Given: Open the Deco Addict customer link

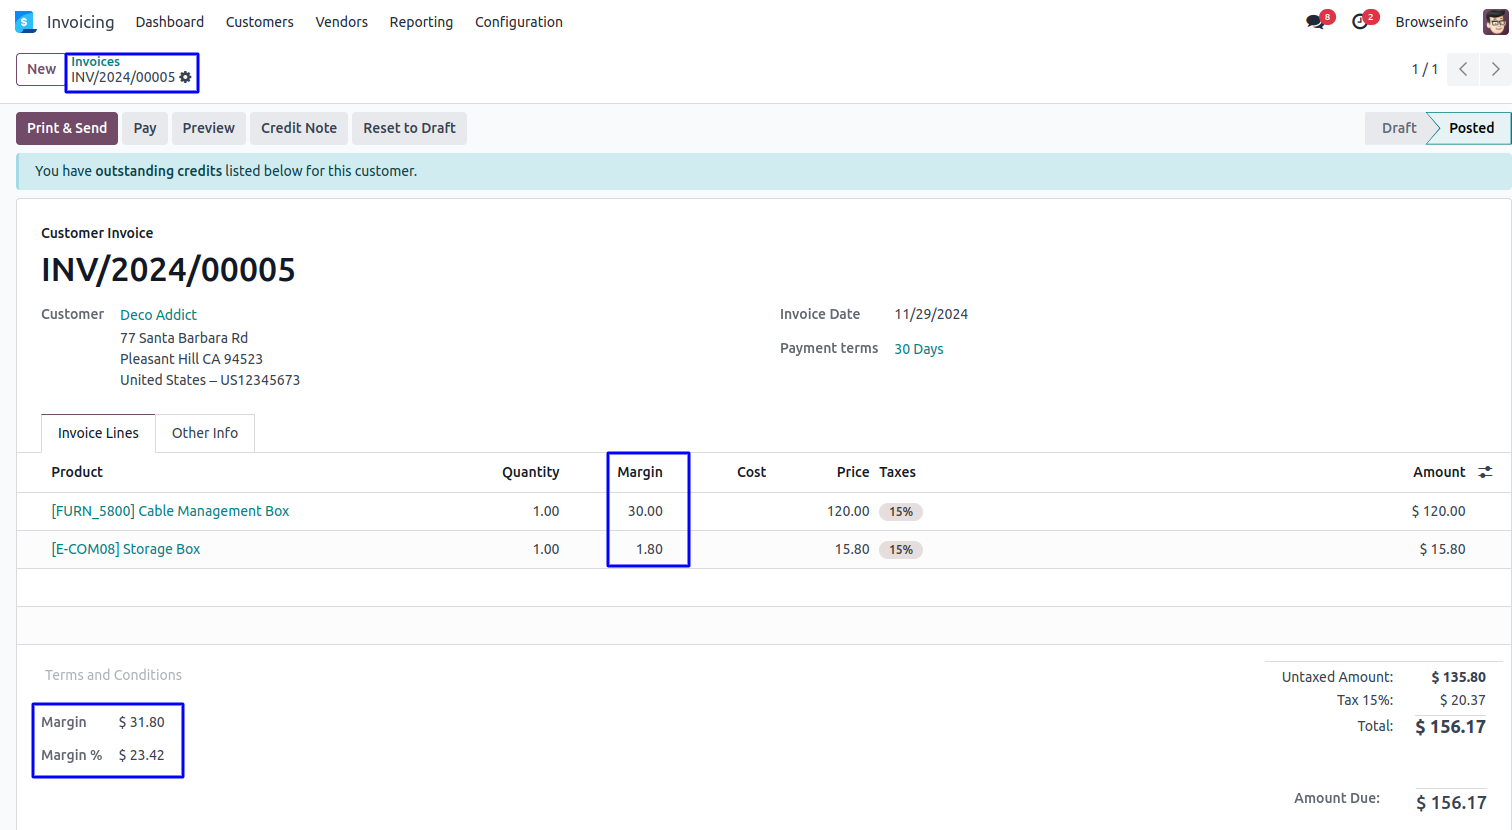Looking at the screenshot, I should point(158,315).
